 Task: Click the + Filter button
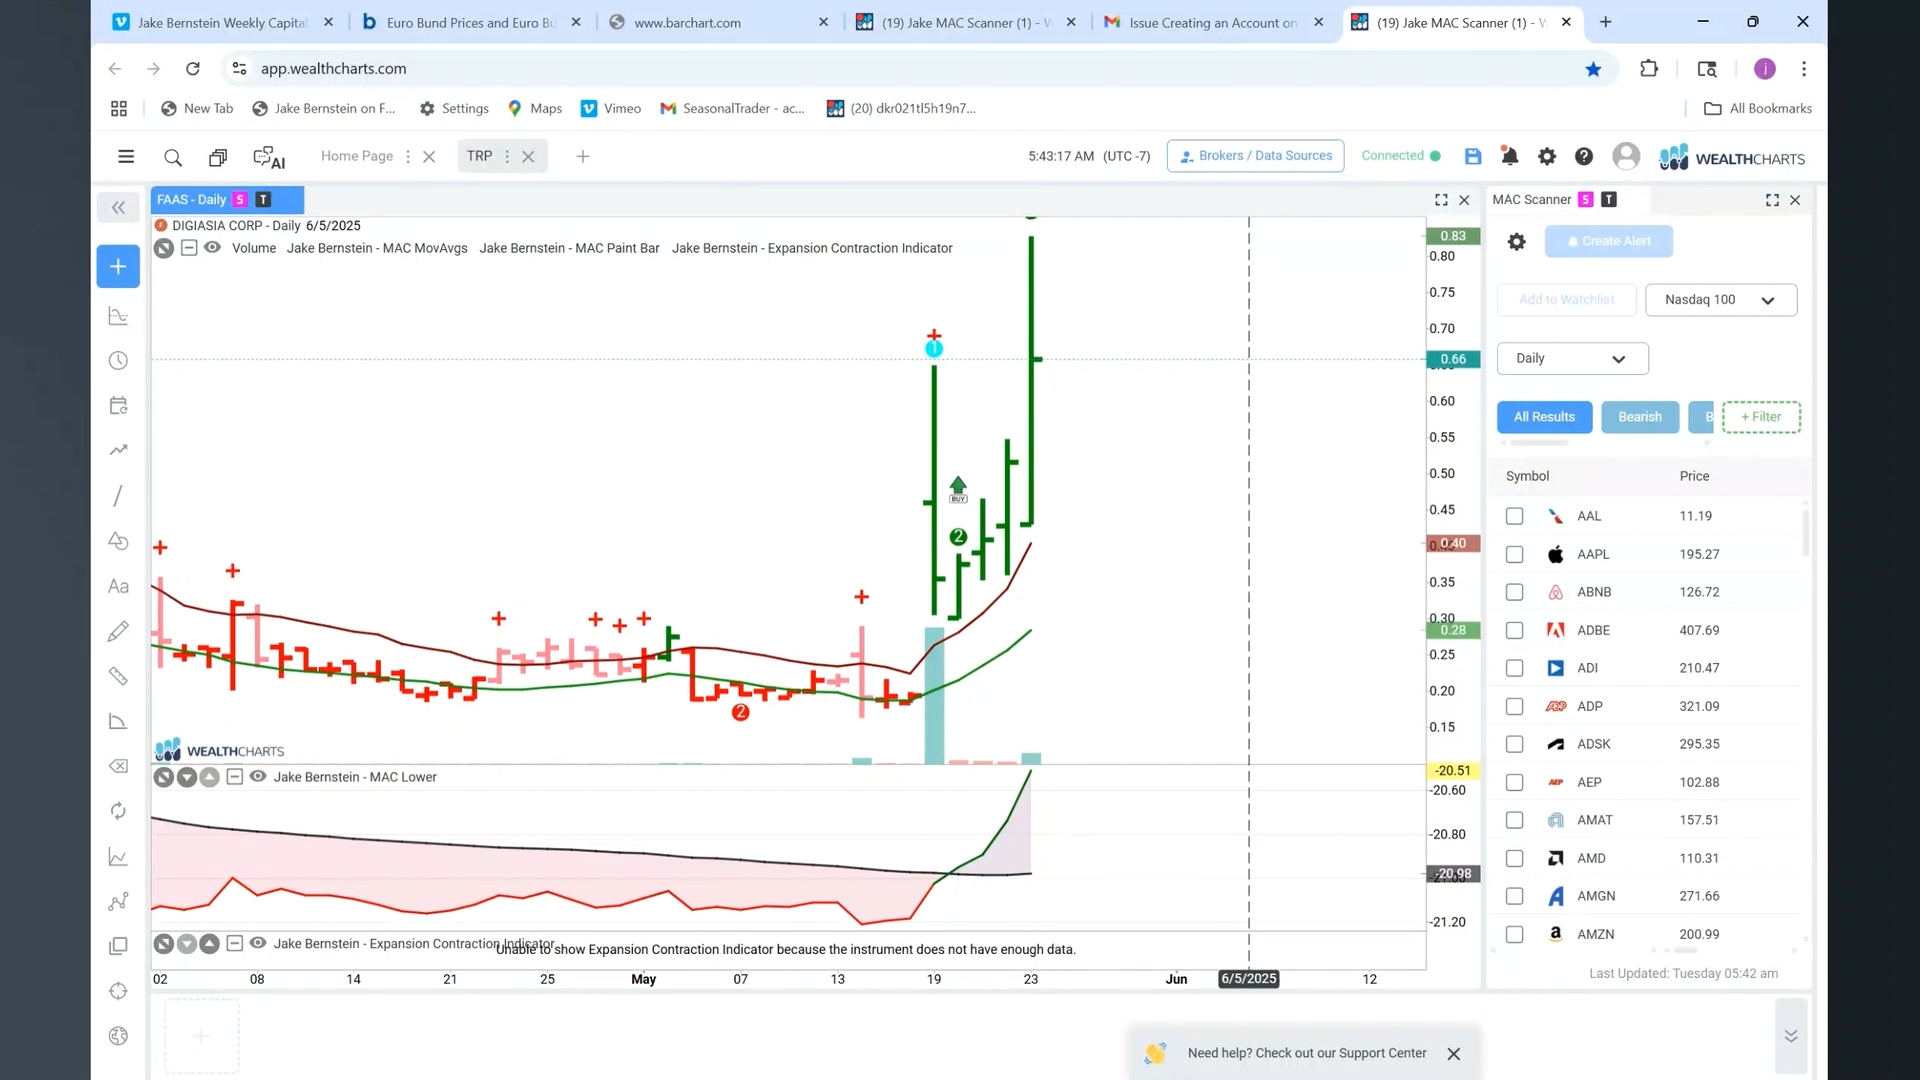pyautogui.click(x=1761, y=417)
